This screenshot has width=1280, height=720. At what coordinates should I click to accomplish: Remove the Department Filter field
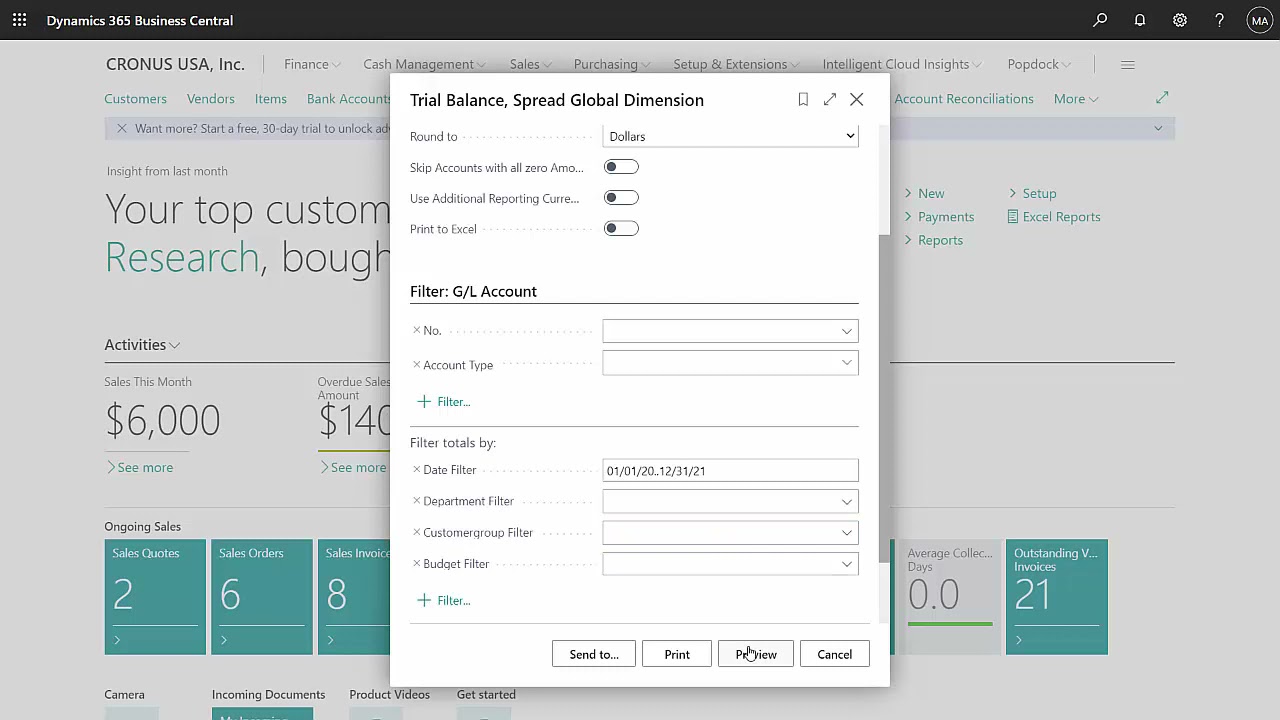(417, 500)
